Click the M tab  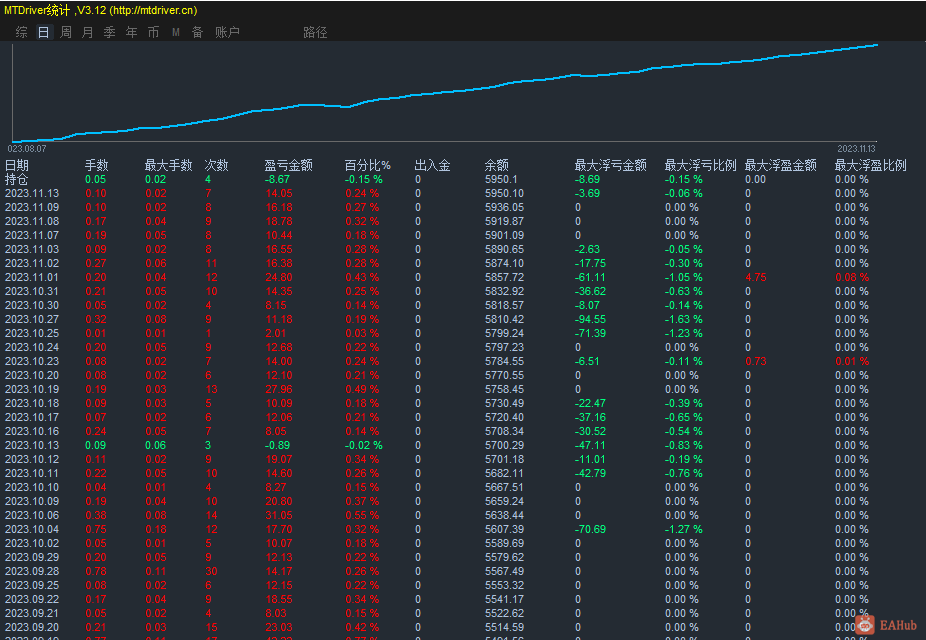(x=176, y=32)
